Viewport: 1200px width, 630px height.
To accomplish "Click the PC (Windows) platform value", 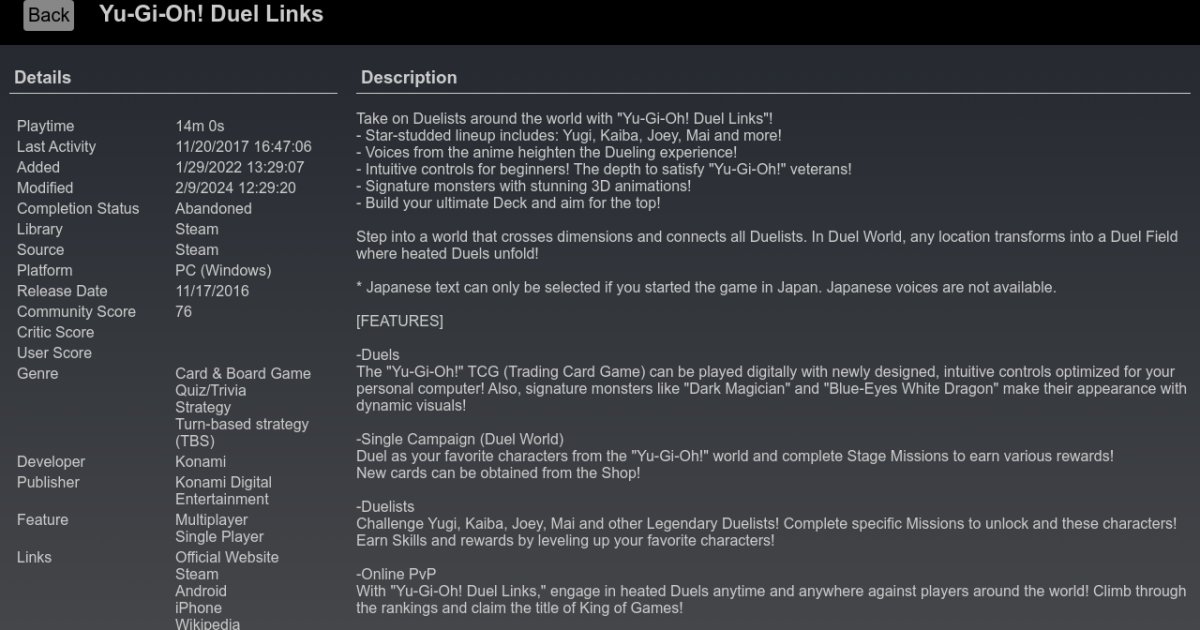I will (x=223, y=270).
